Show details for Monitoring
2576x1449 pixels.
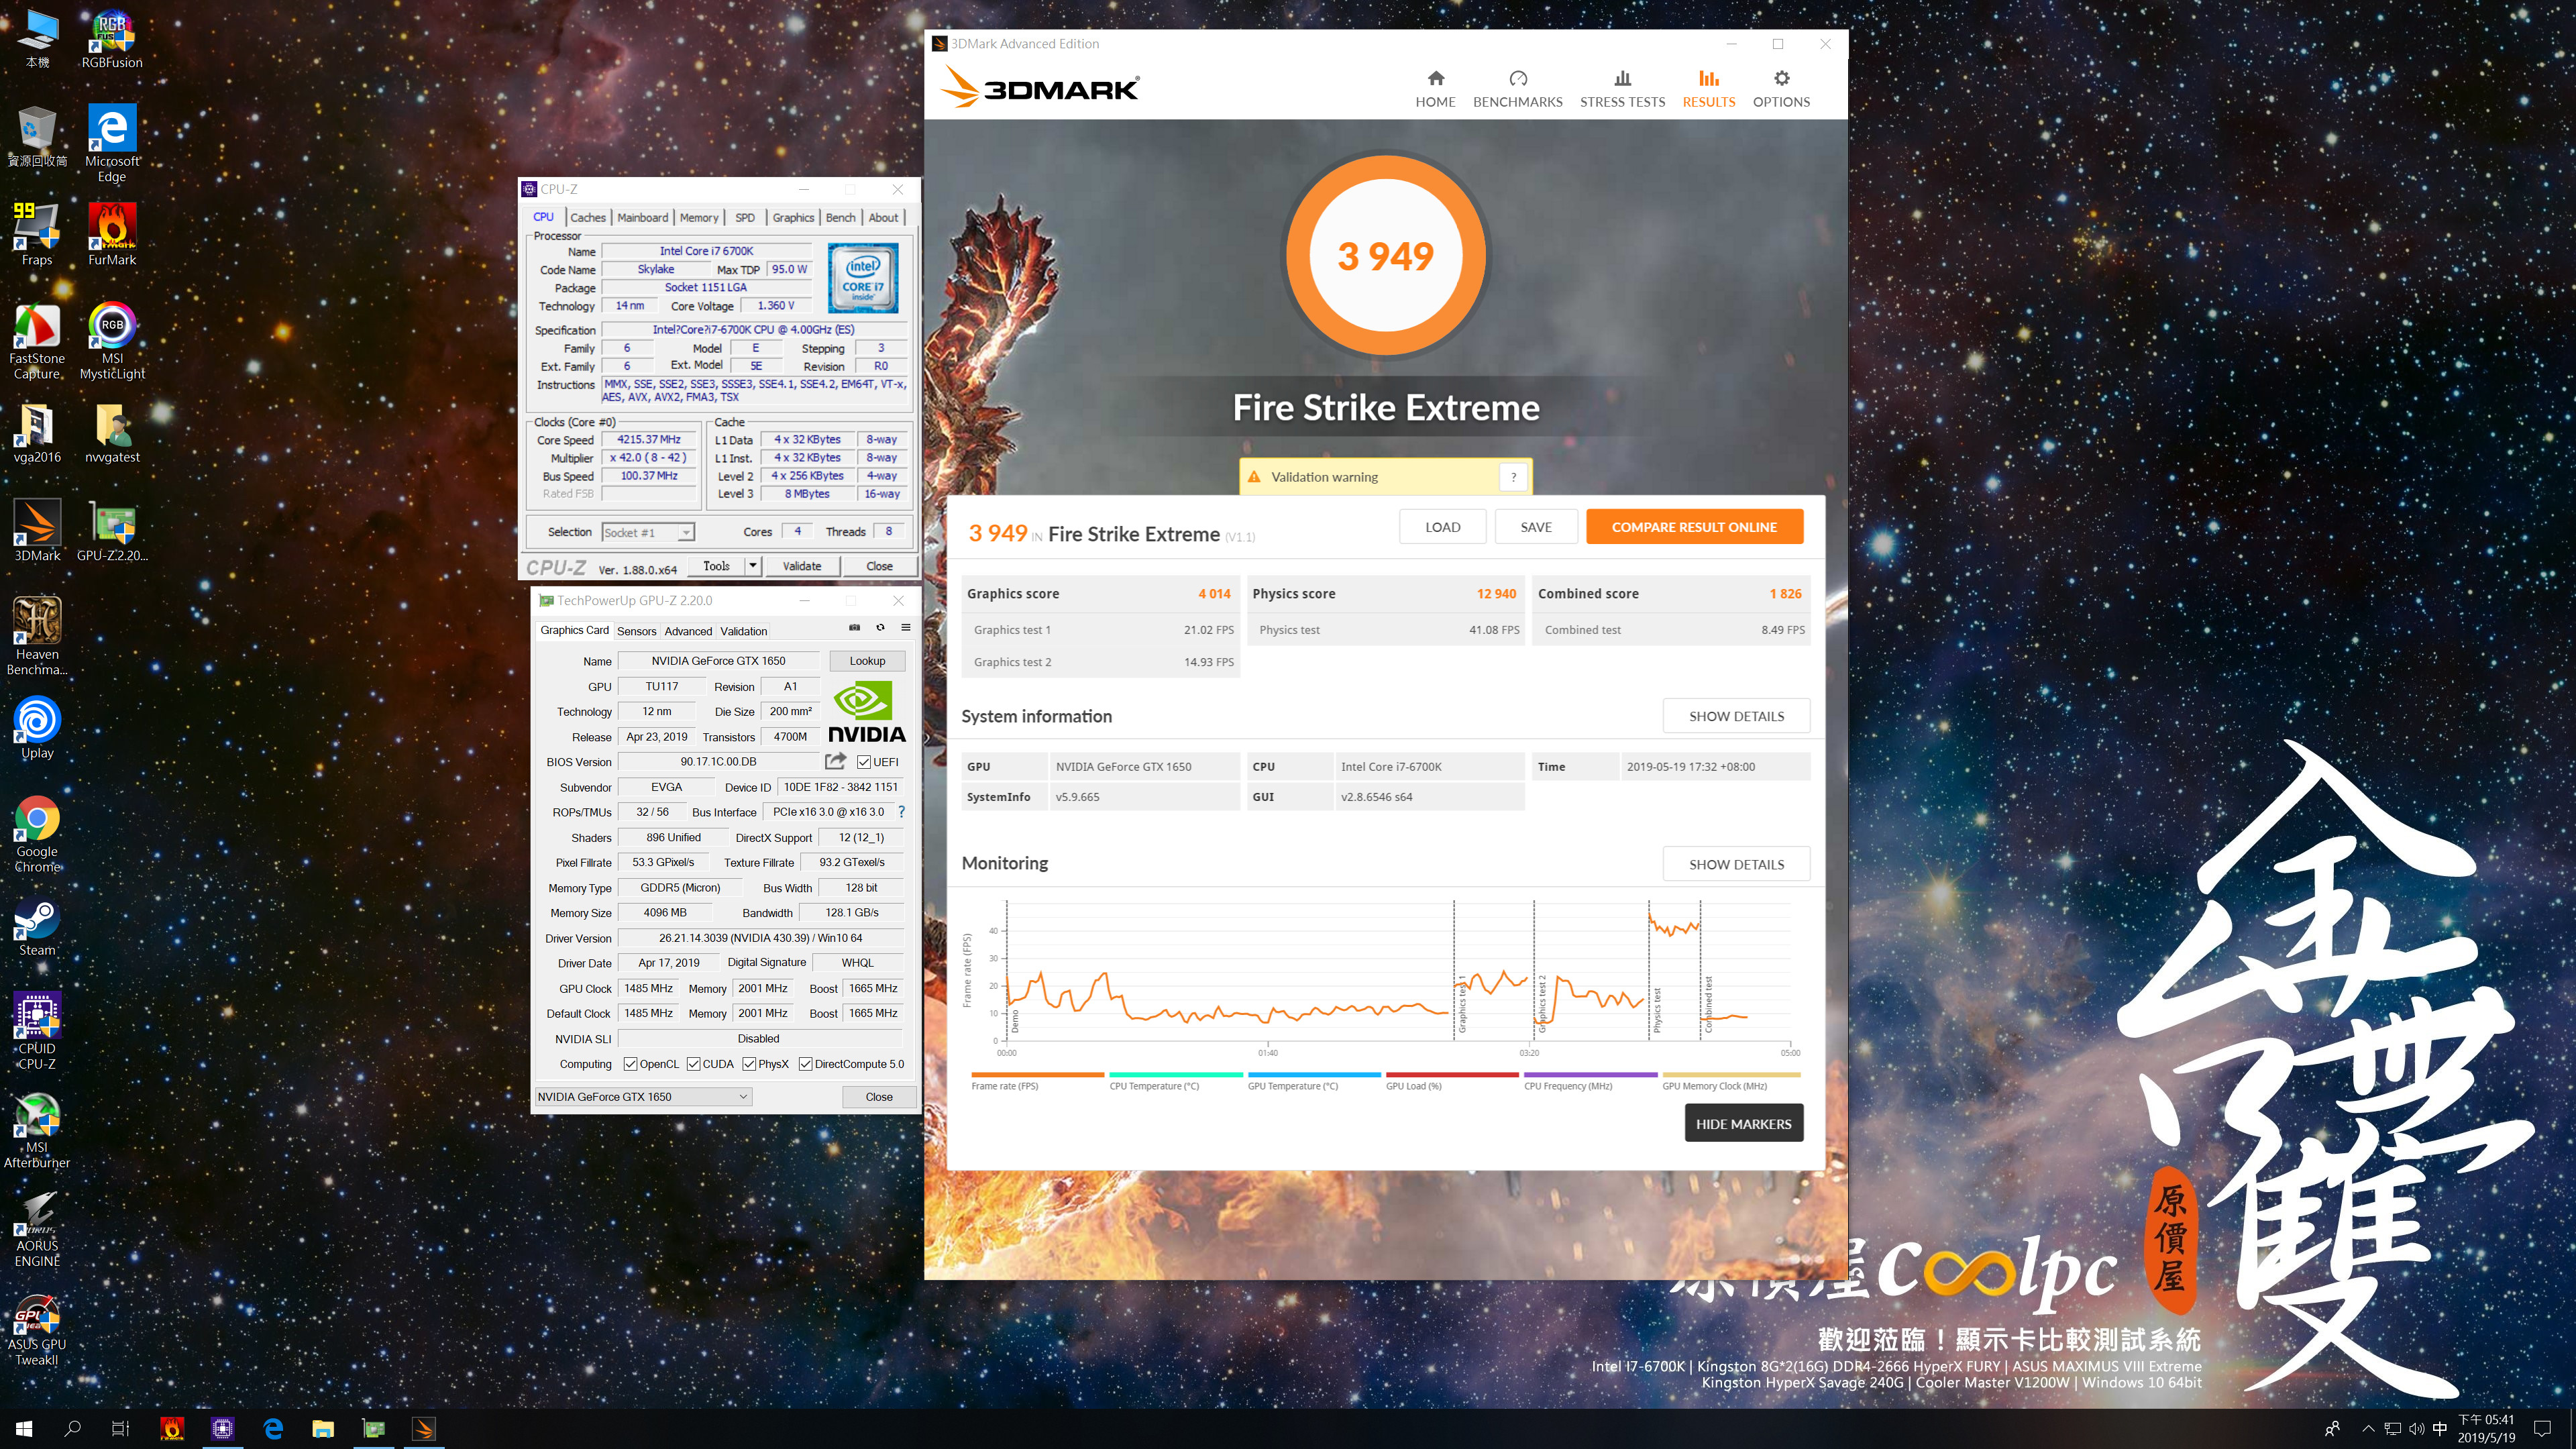1736,864
